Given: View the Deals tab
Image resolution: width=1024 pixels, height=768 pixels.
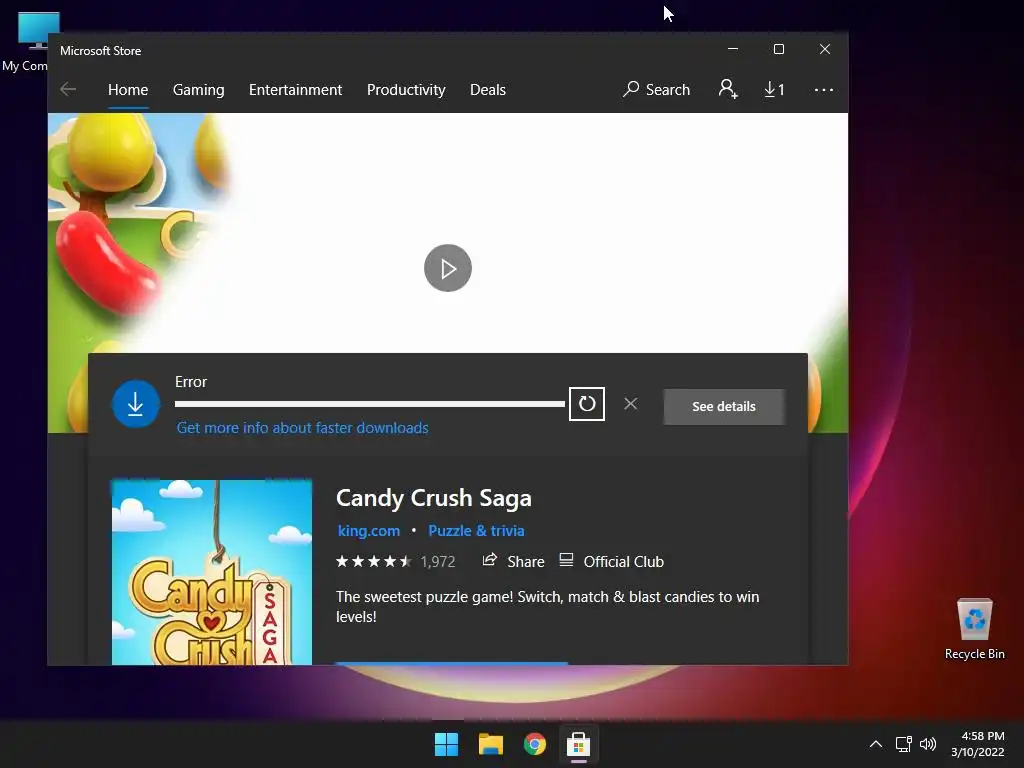Looking at the screenshot, I should (488, 89).
